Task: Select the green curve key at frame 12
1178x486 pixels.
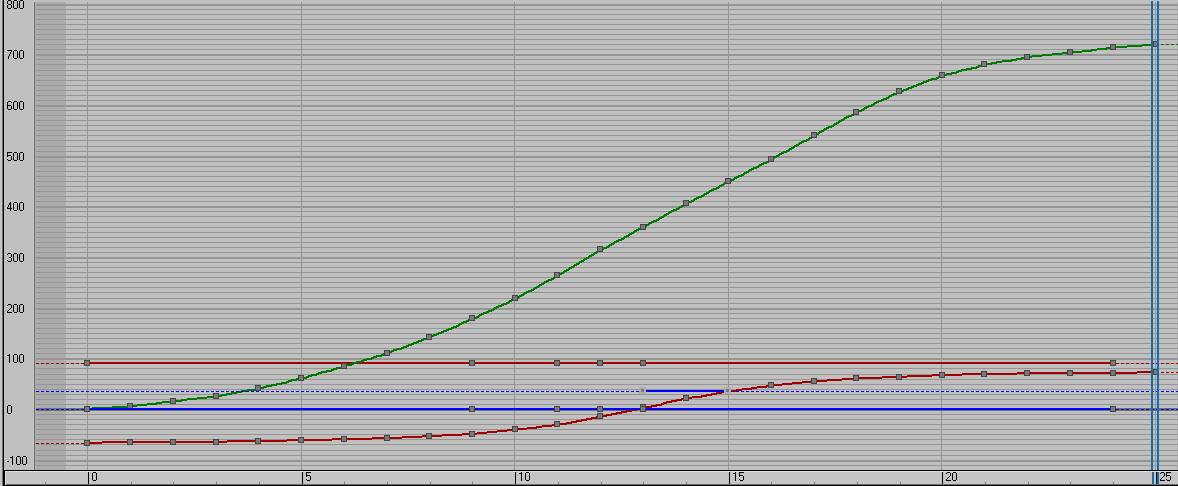Action: (600, 249)
